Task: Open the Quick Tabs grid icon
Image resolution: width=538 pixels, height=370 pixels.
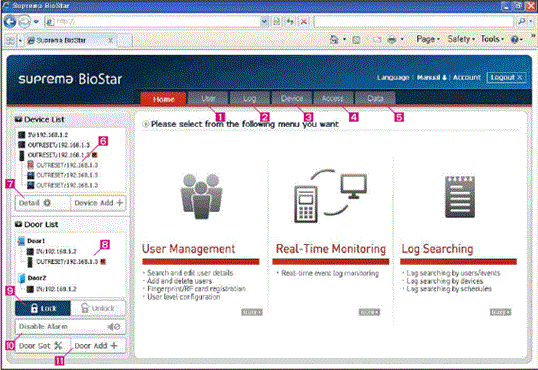Action: [x=10, y=41]
